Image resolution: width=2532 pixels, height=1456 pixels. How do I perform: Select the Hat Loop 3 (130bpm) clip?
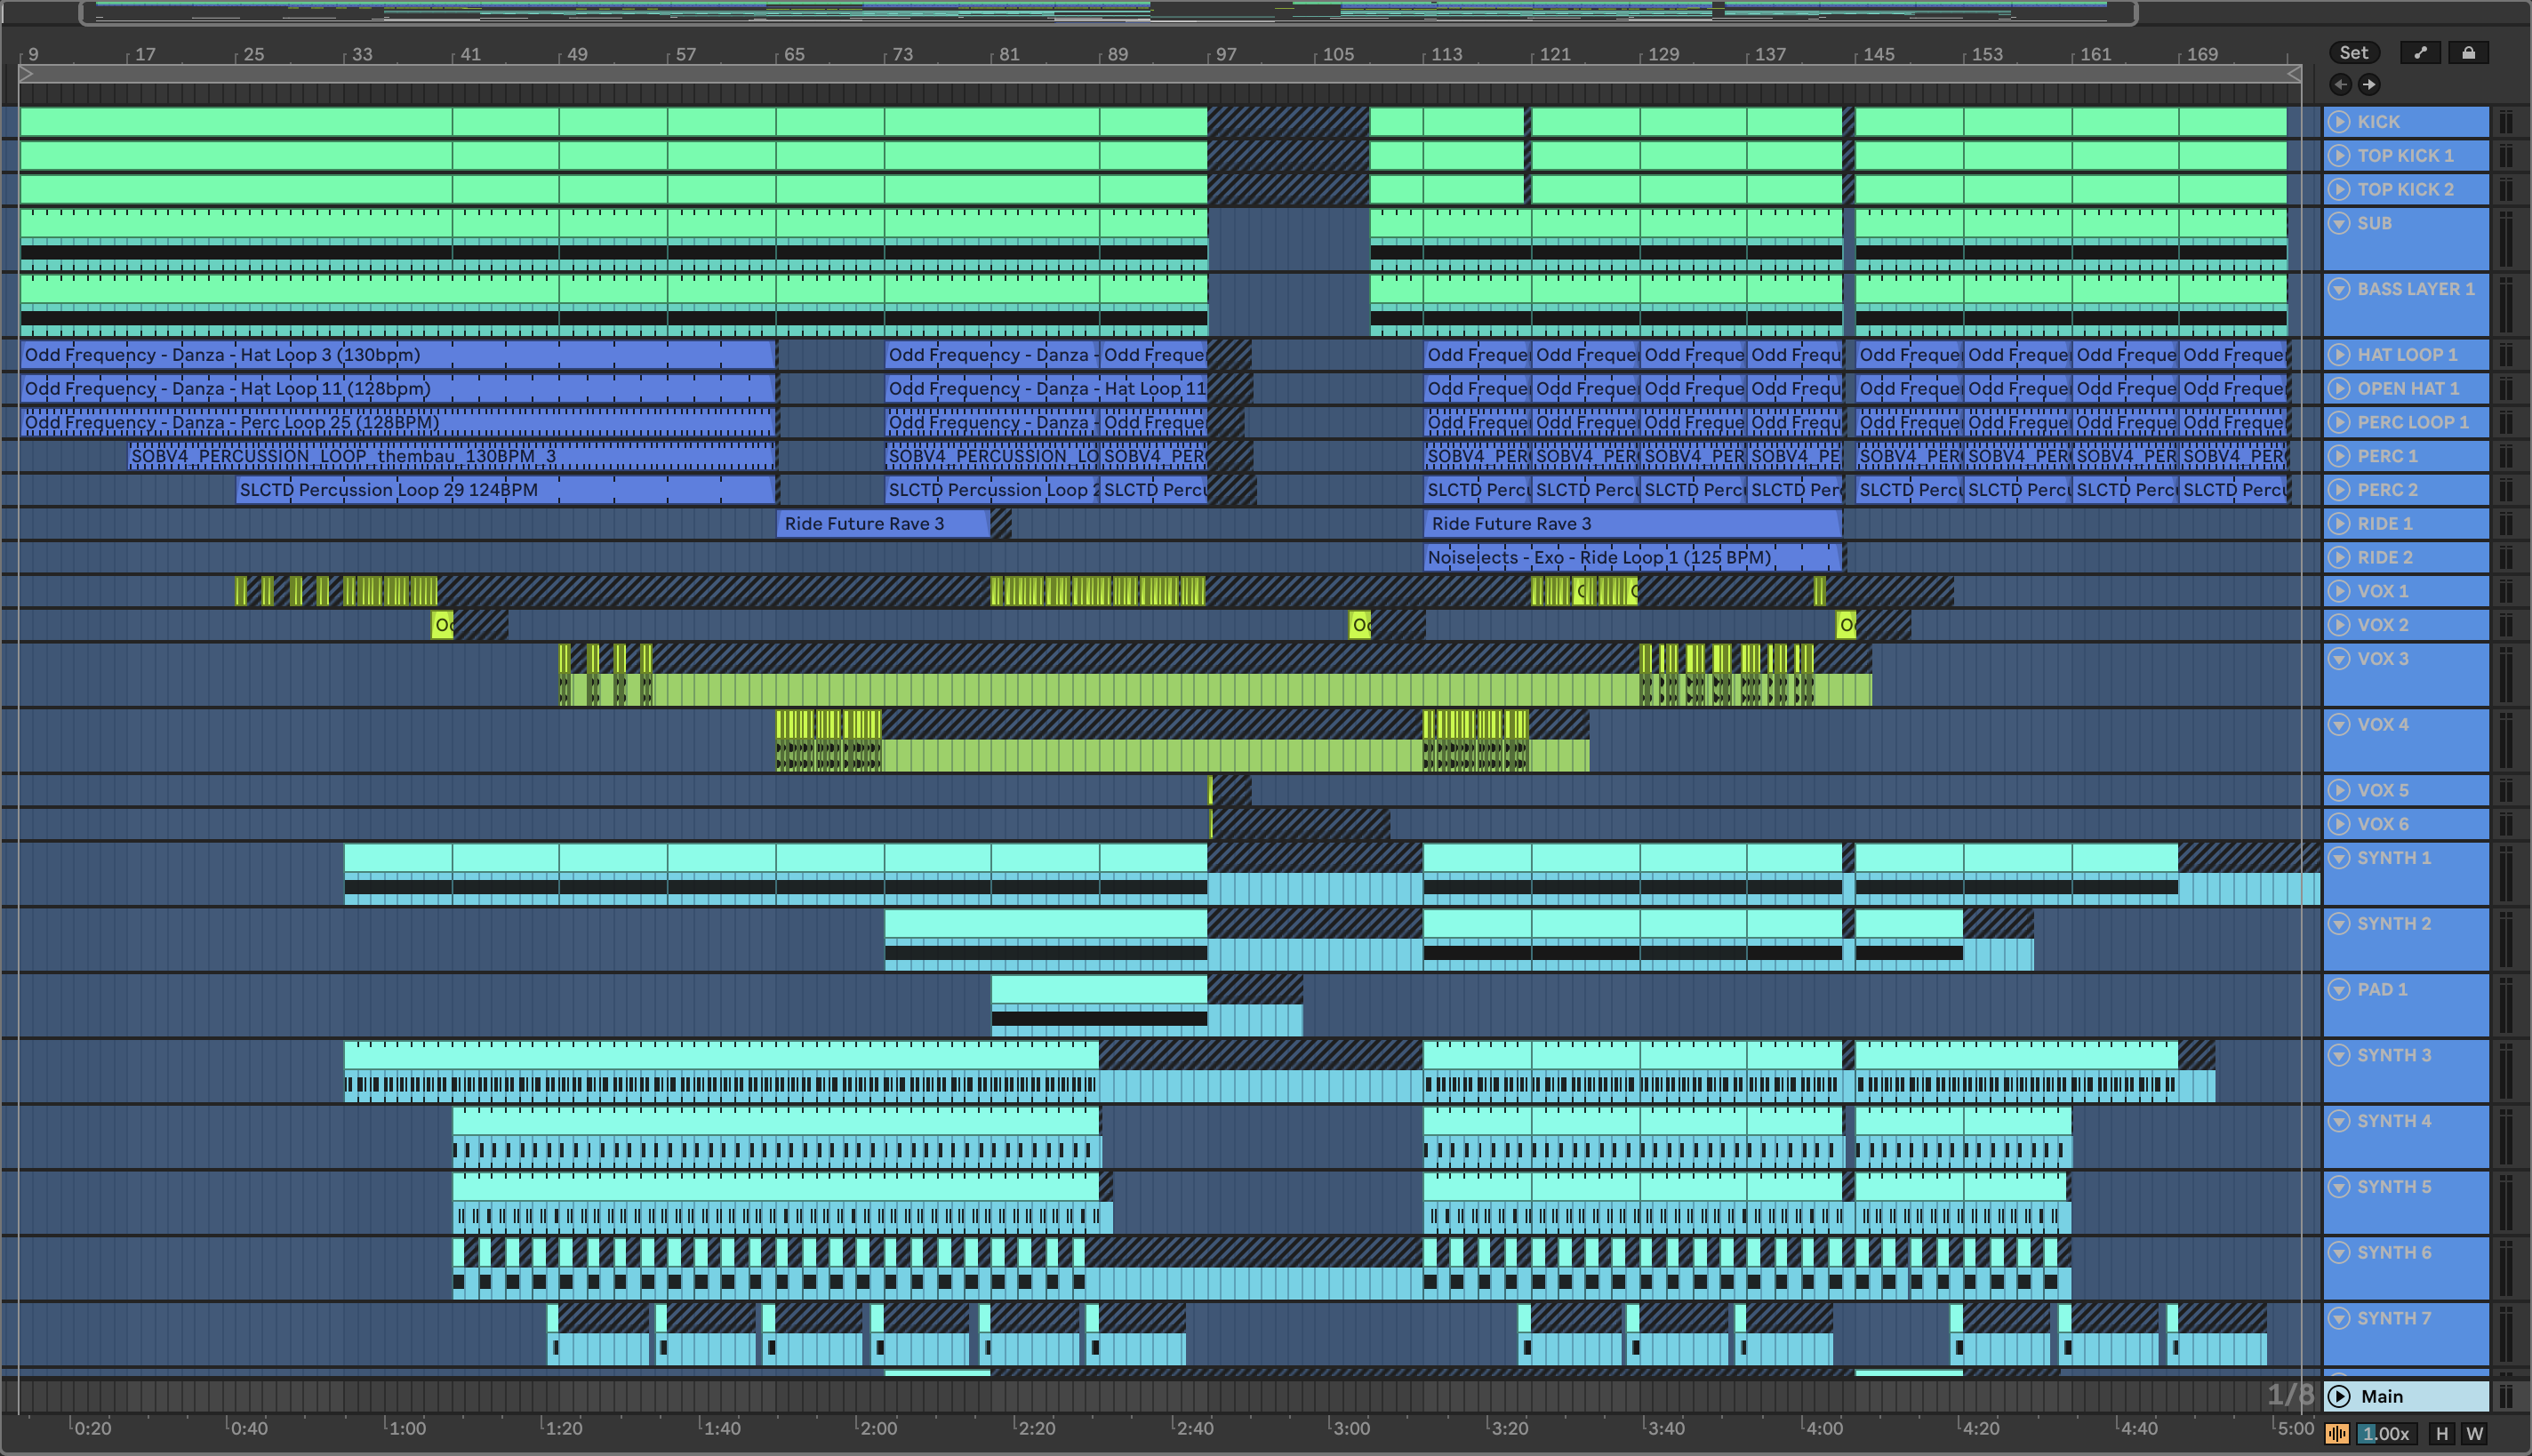click(x=398, y=355)
